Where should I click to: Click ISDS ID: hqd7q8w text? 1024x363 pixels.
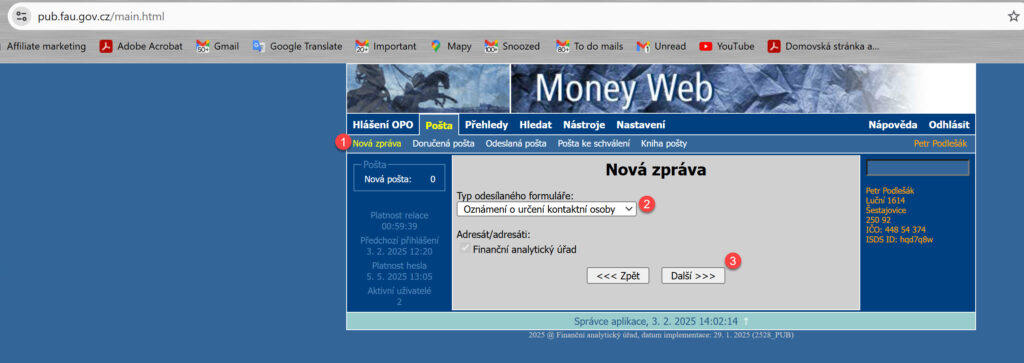pos(899,240)
